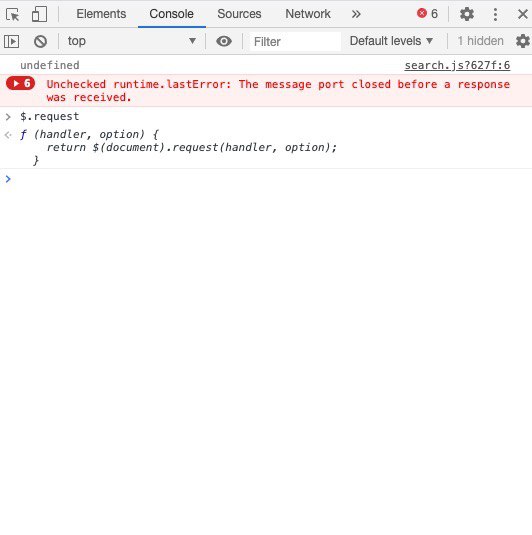Viewport: 532px width, 535px height.
Task: Focus the Filter input field
Action: coord(295,42)
